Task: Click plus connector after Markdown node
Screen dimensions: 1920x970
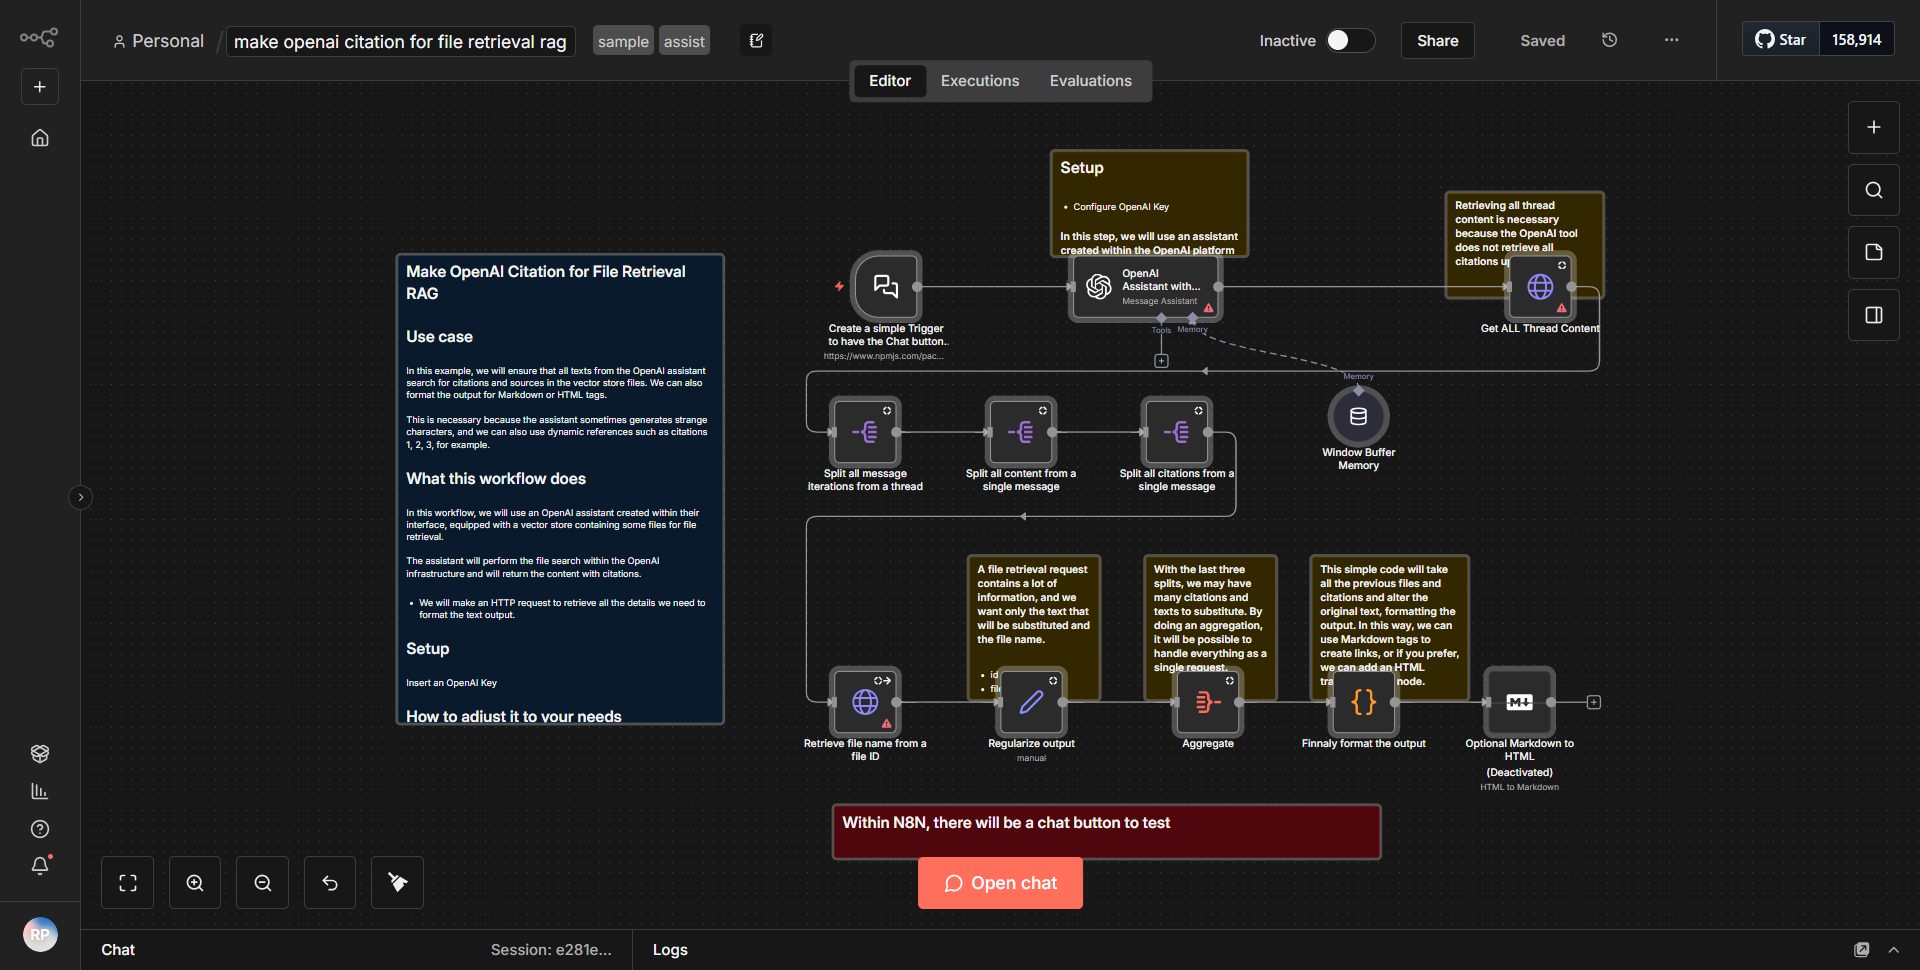Action: pyautogui.click(x=1594, y=702)
